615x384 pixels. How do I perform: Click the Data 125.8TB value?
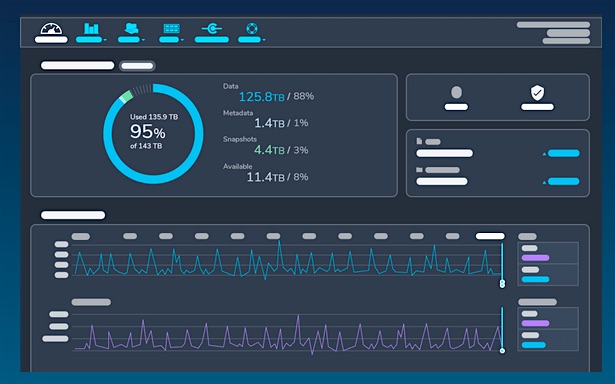[x=262, y=96]
